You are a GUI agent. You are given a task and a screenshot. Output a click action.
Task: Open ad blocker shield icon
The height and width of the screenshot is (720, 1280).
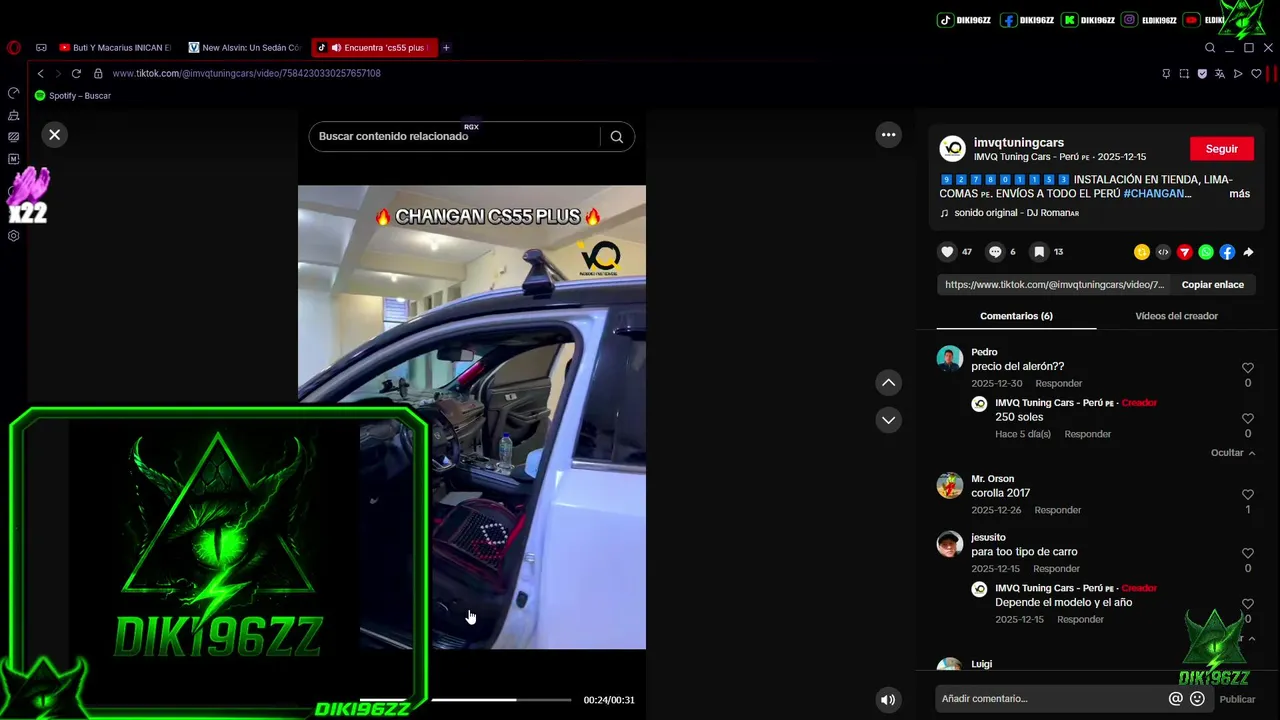coord(1202,73)
